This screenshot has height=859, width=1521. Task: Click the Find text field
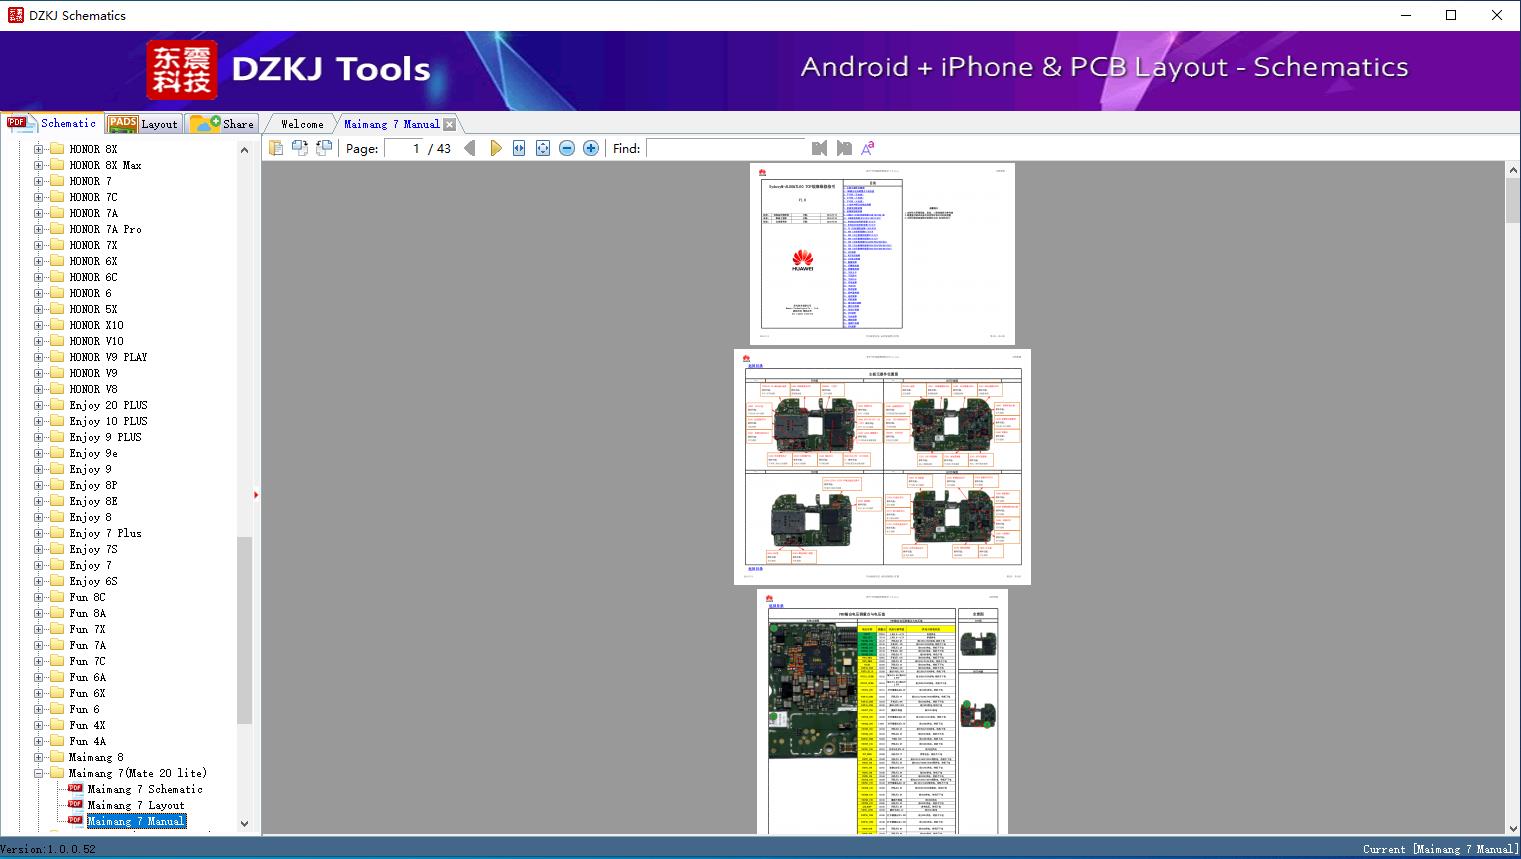[725, 148]
